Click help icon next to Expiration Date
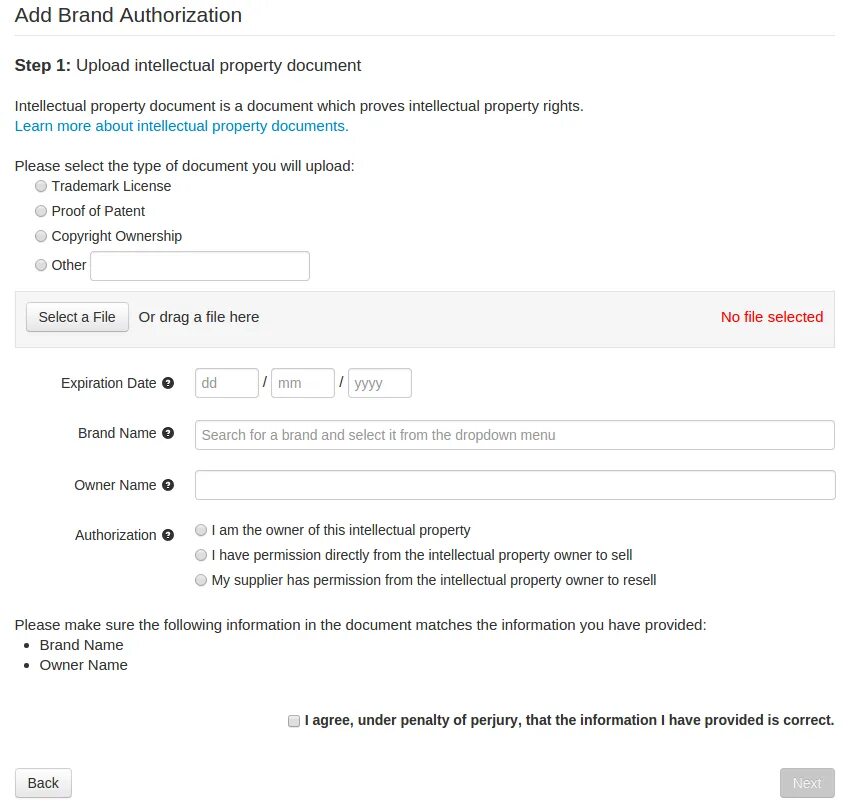 click(x=168, y=383)
